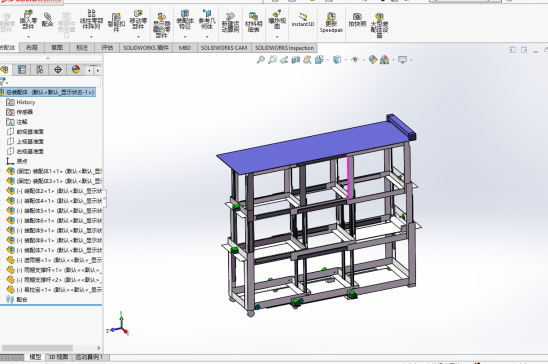Open dropdown arrow under Reference Geometry
Viewport: 548px width, 364px height.
click(207, 37)
